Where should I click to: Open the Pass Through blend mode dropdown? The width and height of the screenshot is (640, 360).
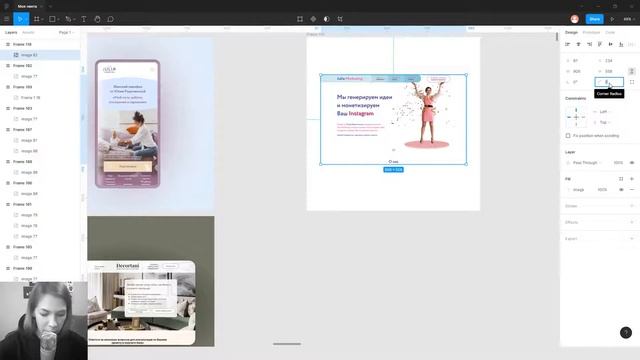point(585,163)
